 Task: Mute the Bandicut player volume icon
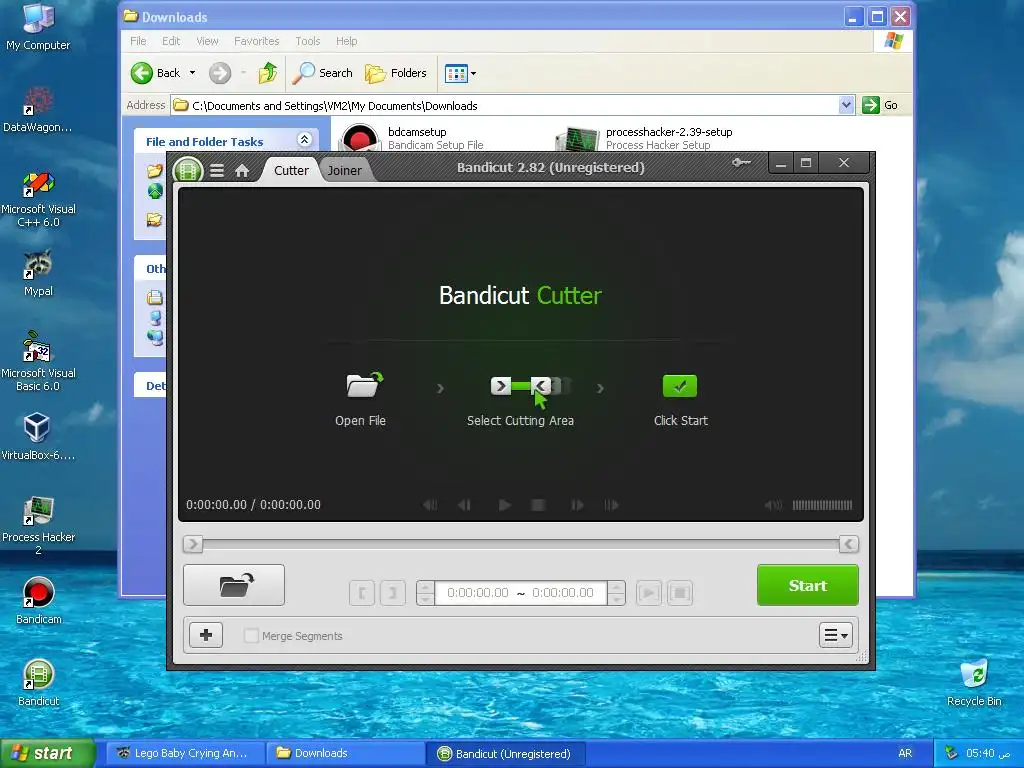[x=773, y=505]
